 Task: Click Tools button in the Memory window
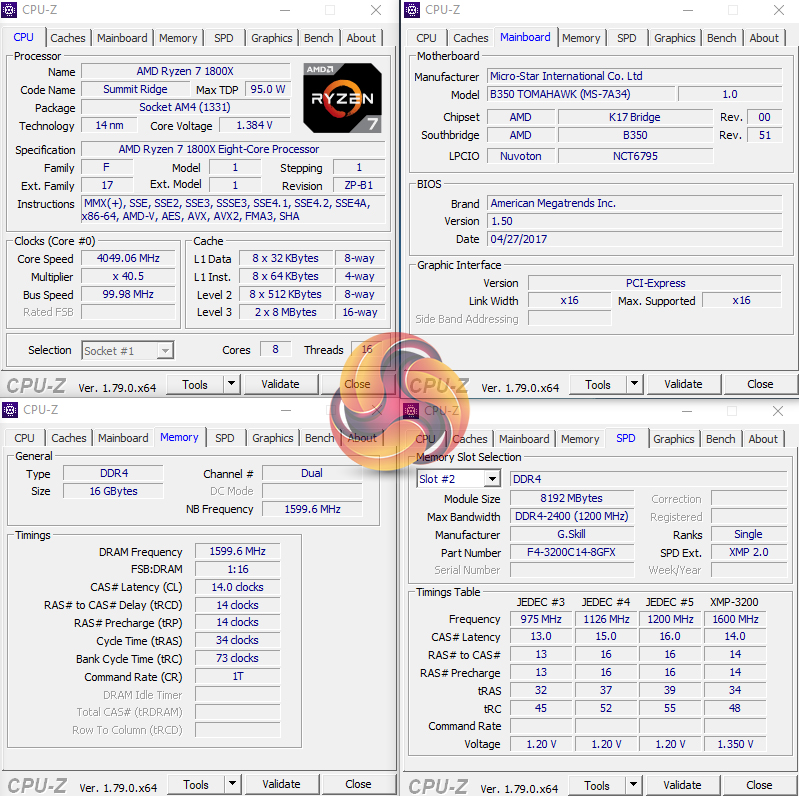click(196, 785)
